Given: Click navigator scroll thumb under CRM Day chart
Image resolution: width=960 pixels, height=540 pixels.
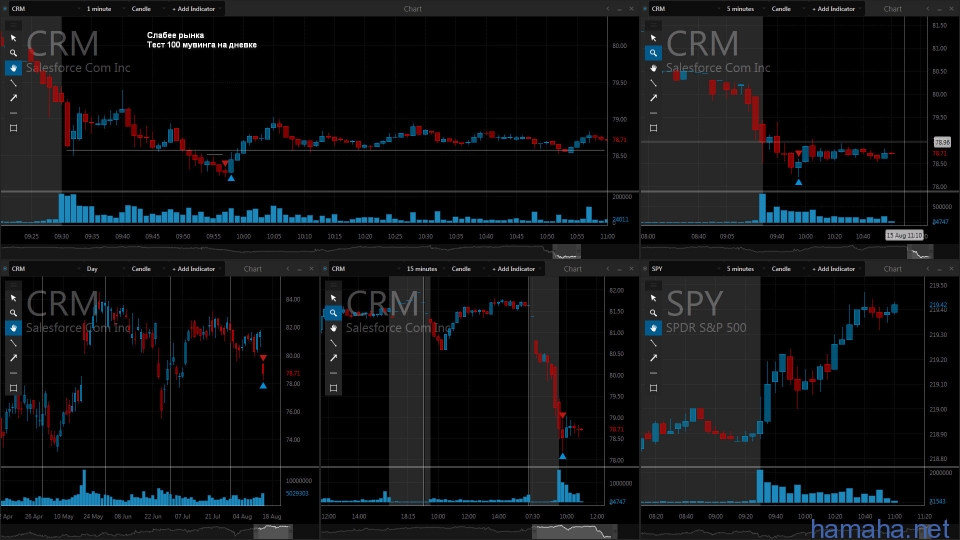Looking at the screenshot, I should [273, 531].
